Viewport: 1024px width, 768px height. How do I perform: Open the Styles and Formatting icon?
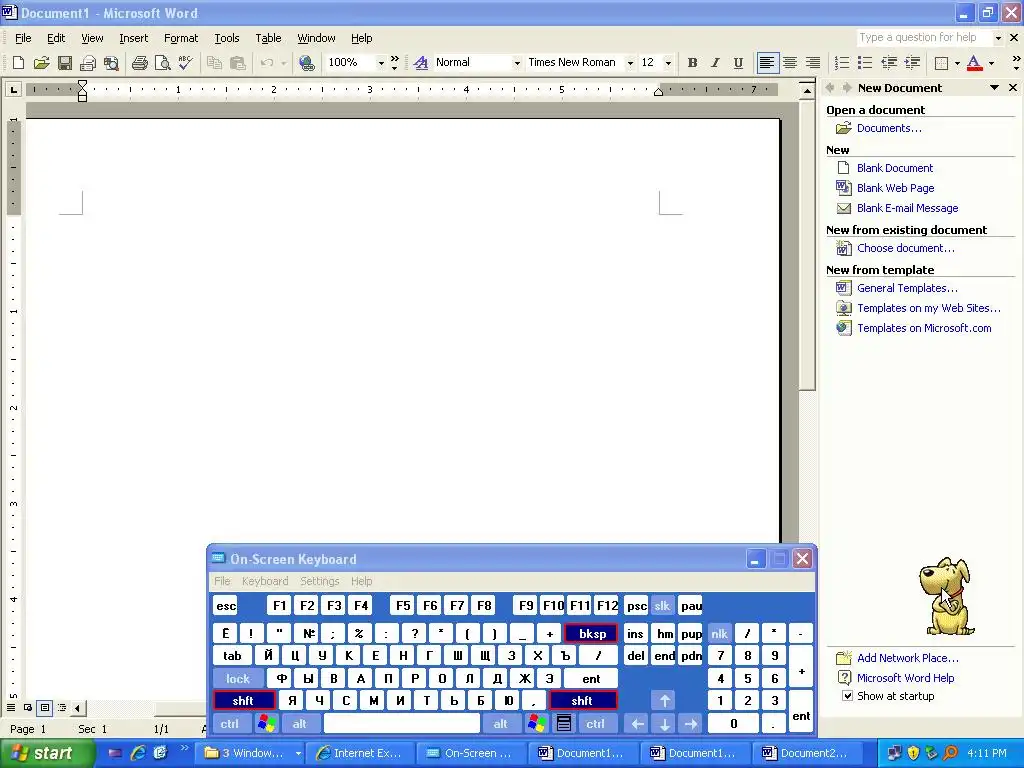421,63
